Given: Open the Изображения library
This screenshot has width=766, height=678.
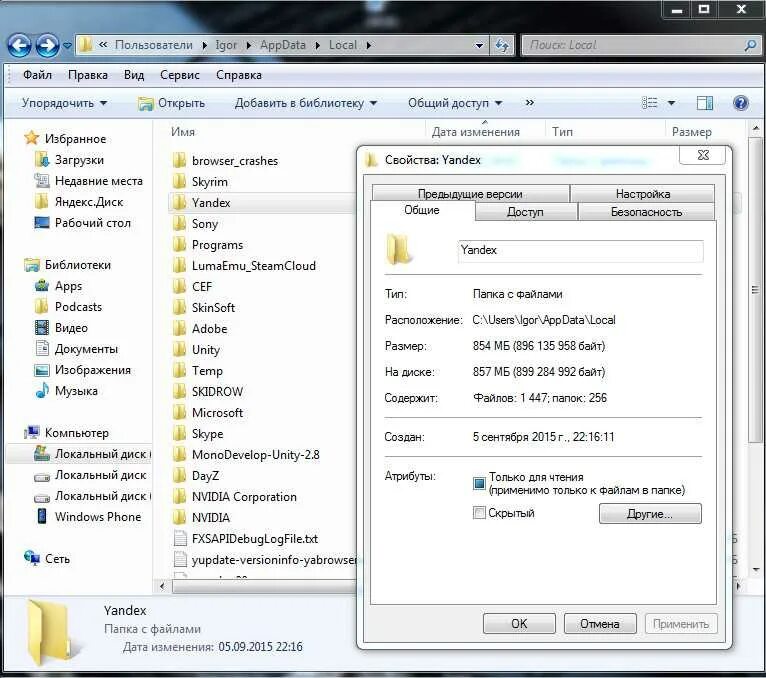Looking at the screenshot, I should pos(93,370).
